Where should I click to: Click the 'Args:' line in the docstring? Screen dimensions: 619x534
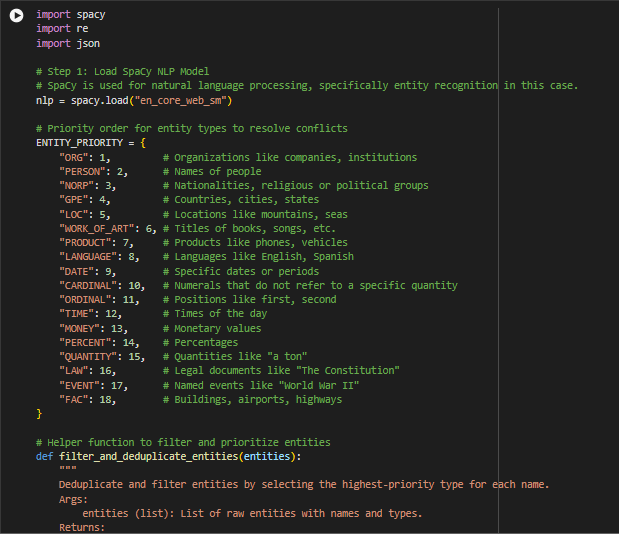(x=73, y=500)
